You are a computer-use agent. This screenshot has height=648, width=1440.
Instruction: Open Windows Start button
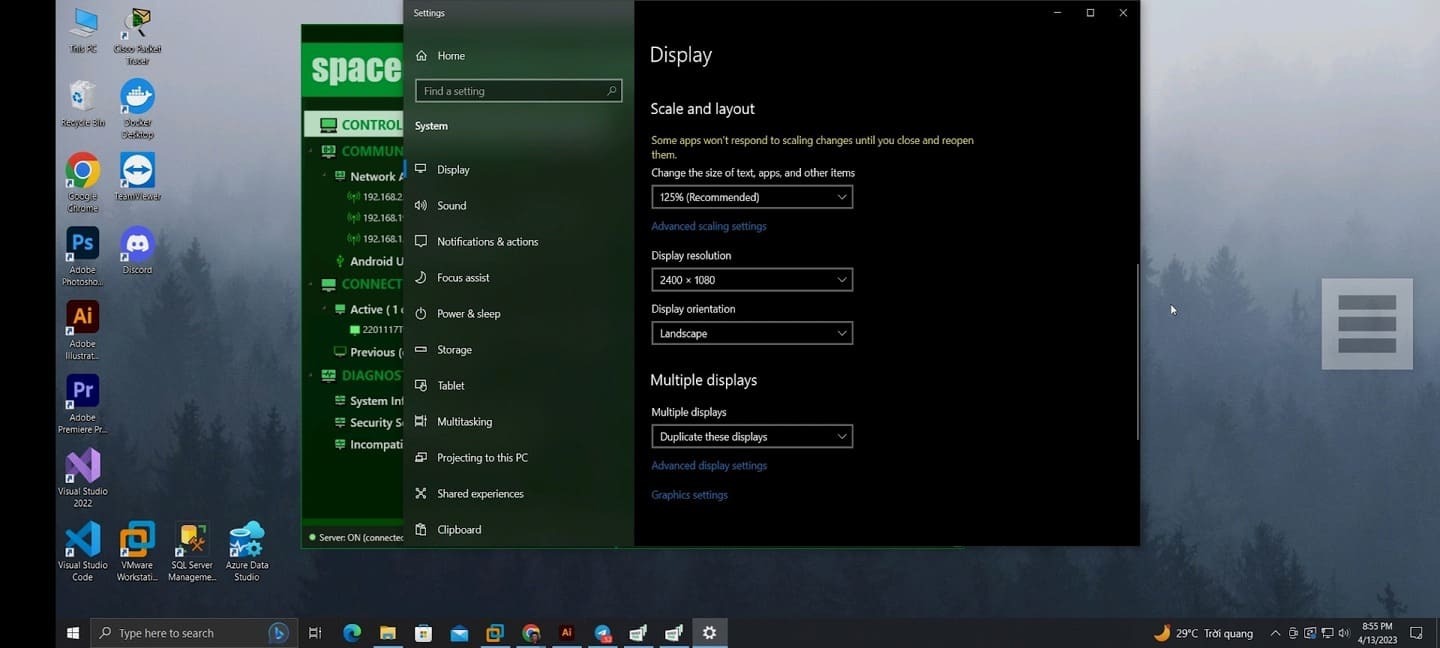click(x=73, y=633)
